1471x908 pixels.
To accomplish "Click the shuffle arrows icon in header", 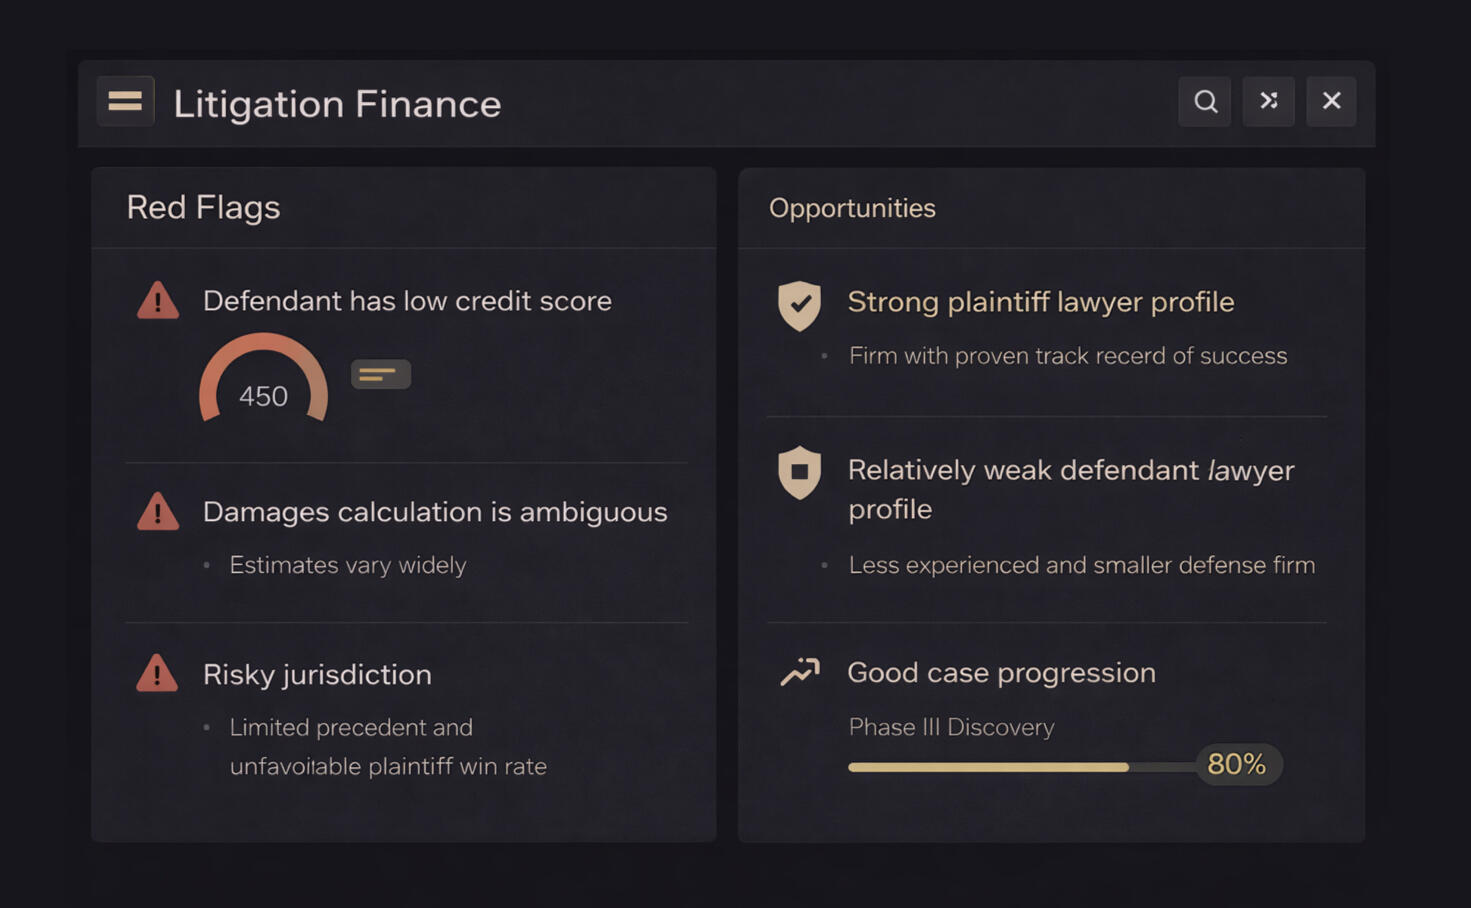I will tap(1268, 101).
